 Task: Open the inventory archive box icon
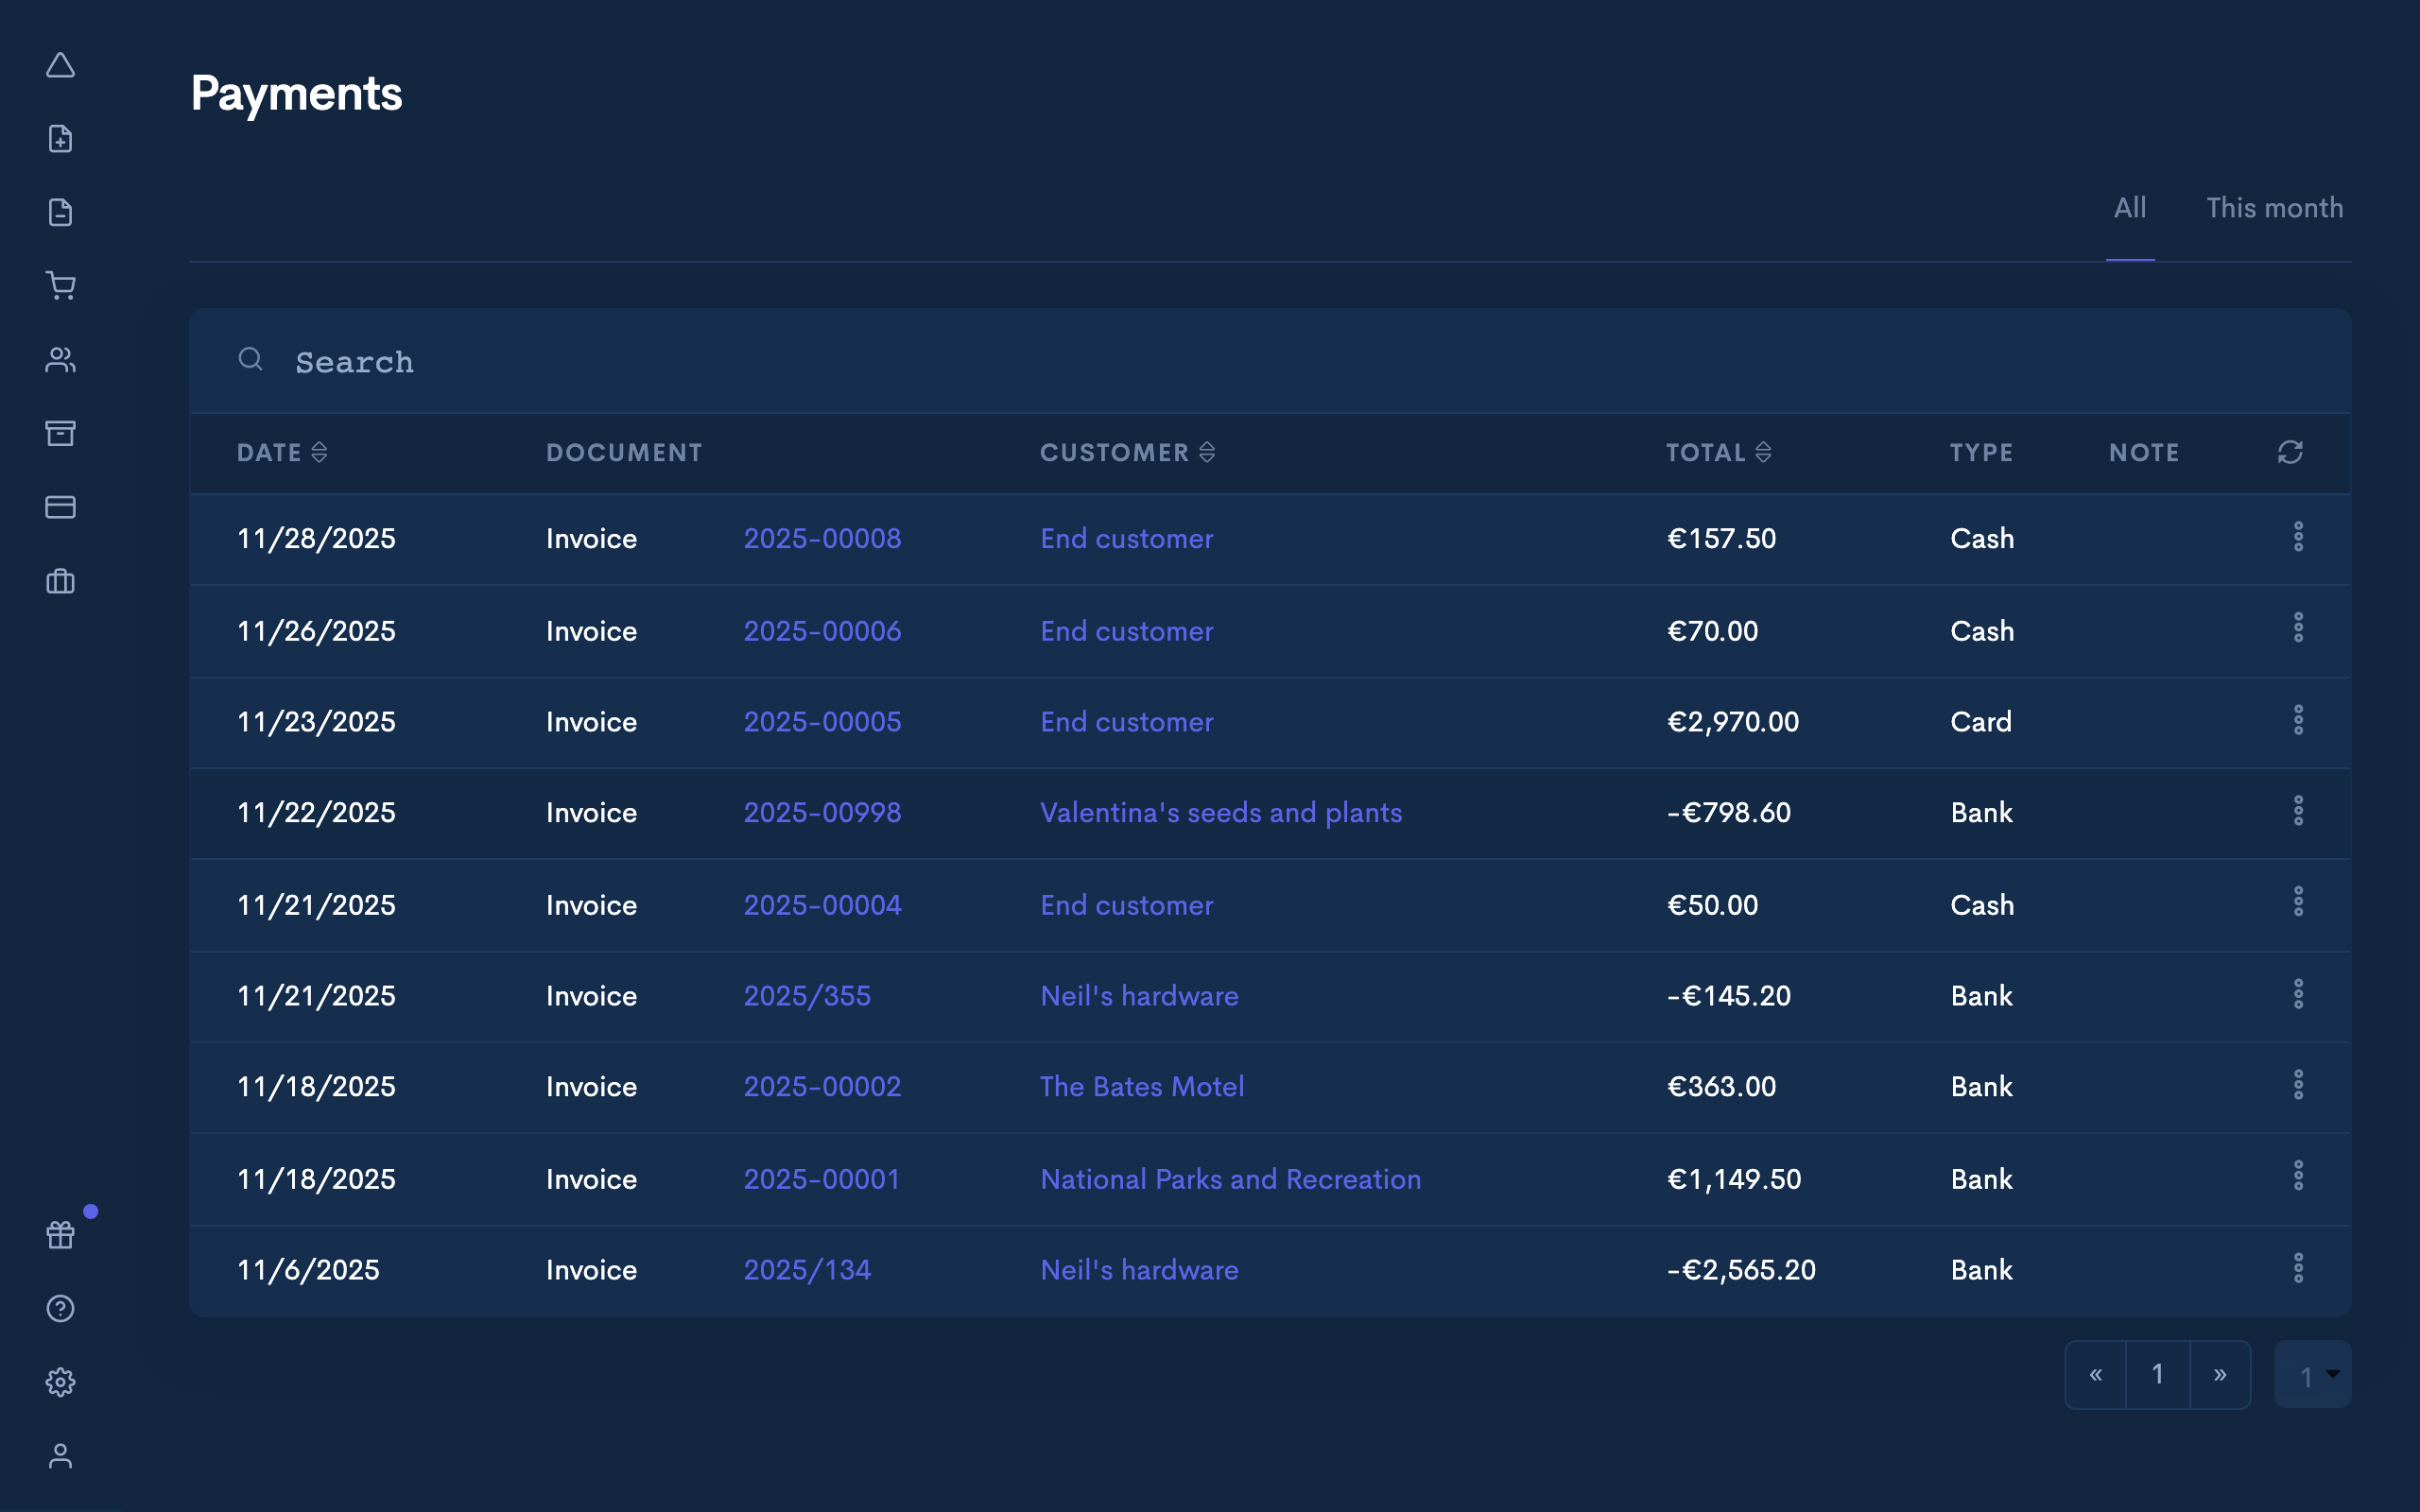tap(61, 433)
